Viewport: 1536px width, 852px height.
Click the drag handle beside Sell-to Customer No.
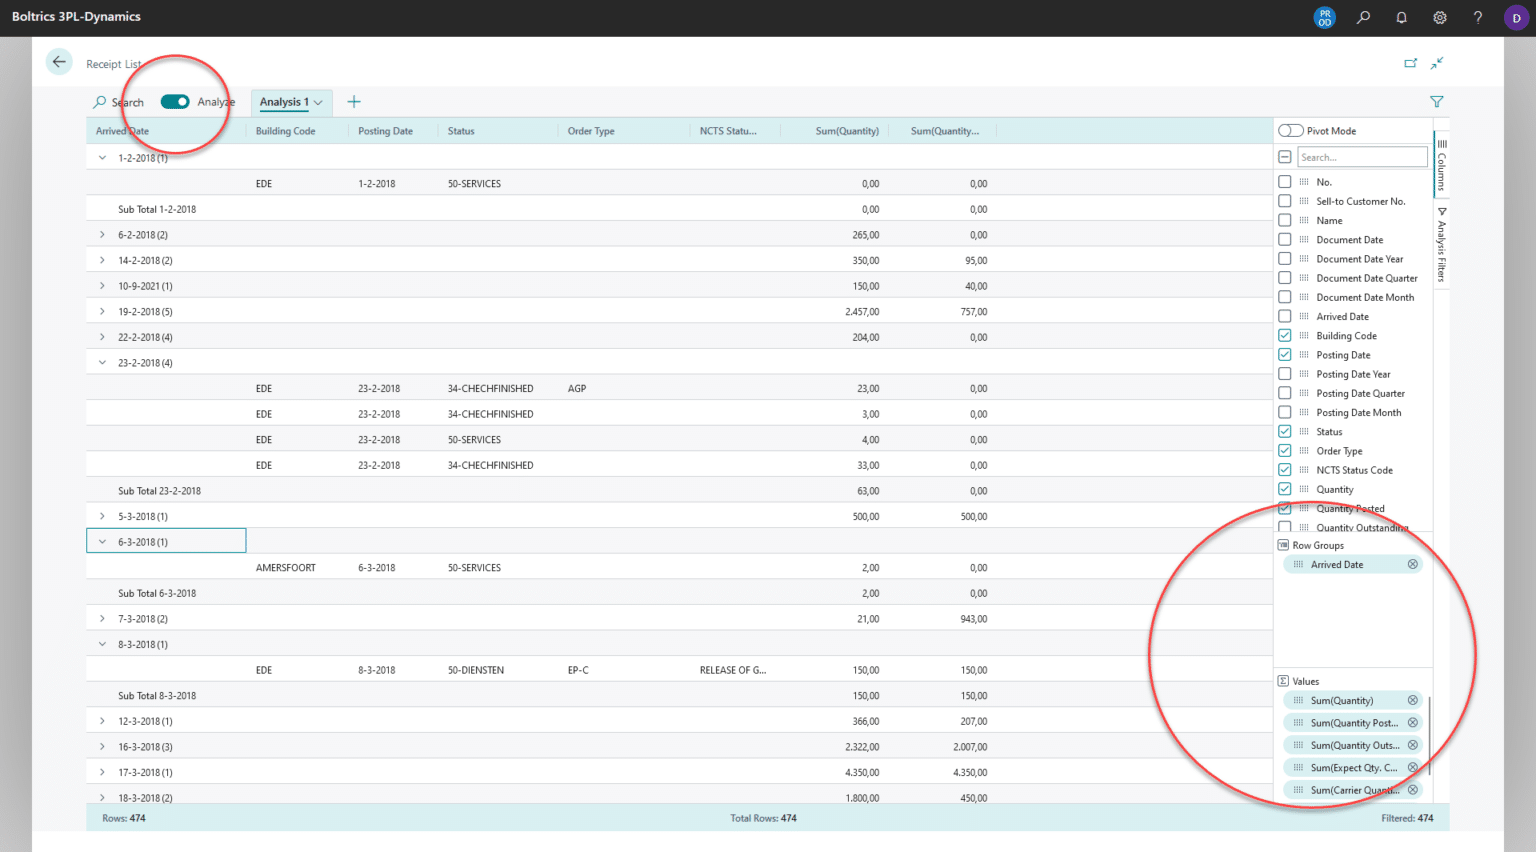pos(1304,201)
